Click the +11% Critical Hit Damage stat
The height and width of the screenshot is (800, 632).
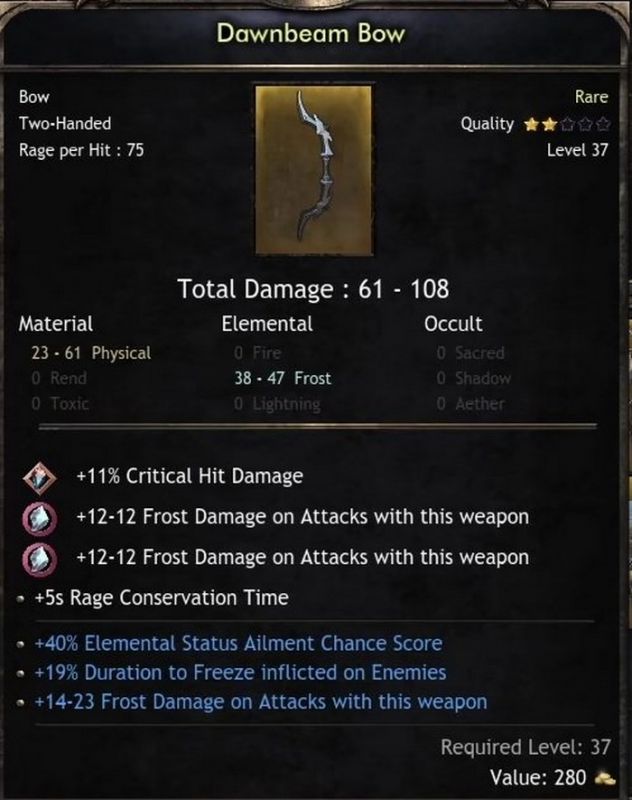coord(190,476)
